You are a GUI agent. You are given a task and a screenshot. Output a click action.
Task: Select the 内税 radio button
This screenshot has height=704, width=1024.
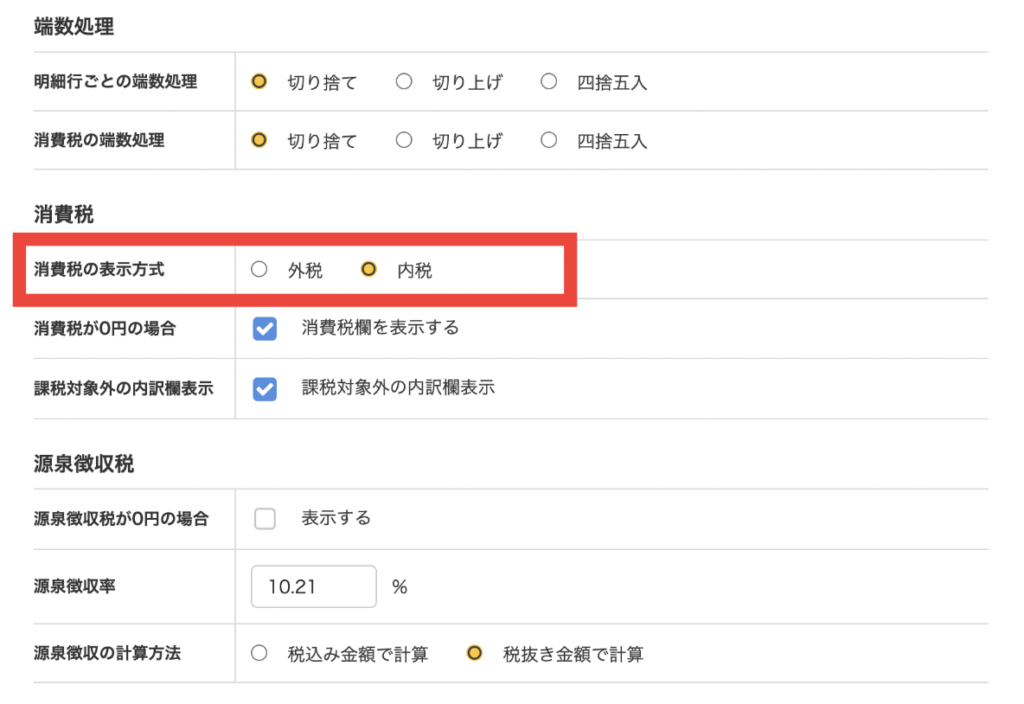(369, 269)
